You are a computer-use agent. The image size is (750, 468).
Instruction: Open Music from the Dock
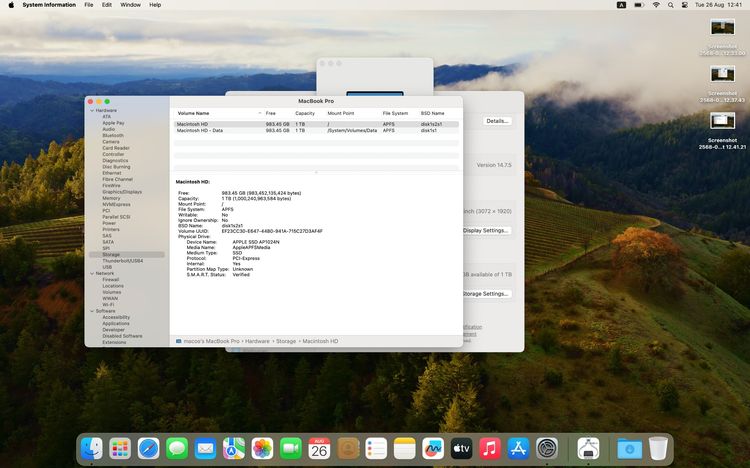pyautogui.click(x=490, y=449)
